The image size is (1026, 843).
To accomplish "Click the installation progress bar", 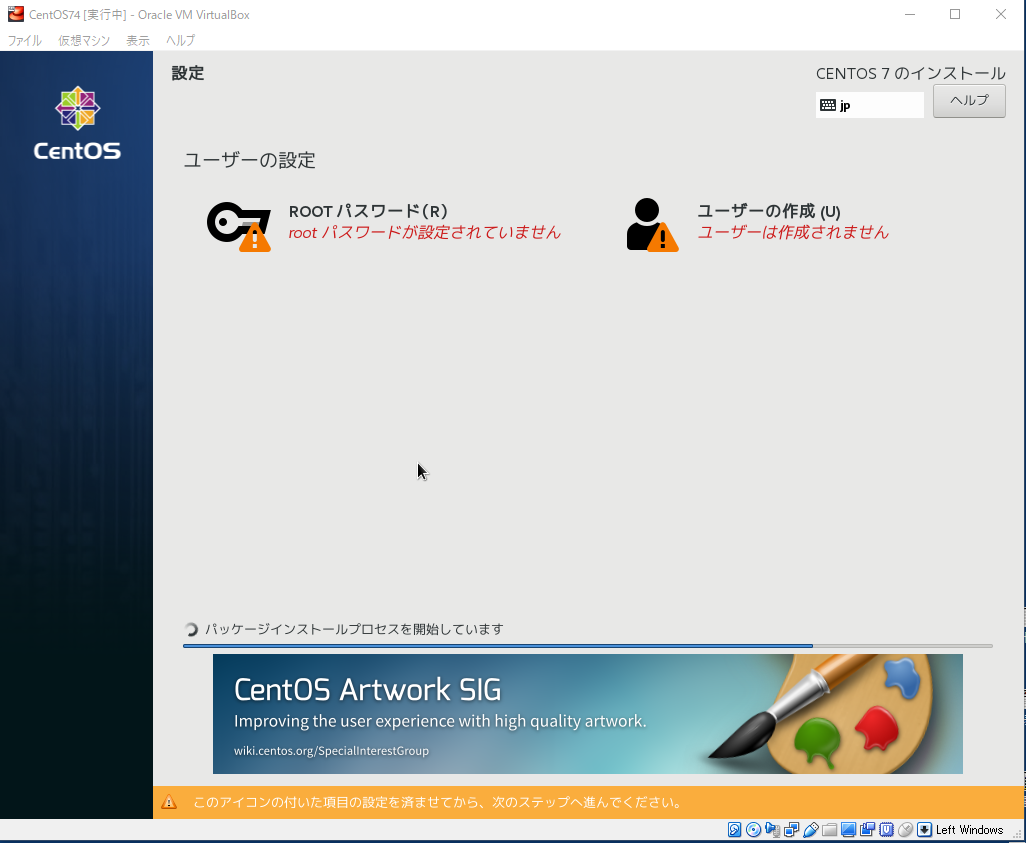I will [x=588, y=646].
